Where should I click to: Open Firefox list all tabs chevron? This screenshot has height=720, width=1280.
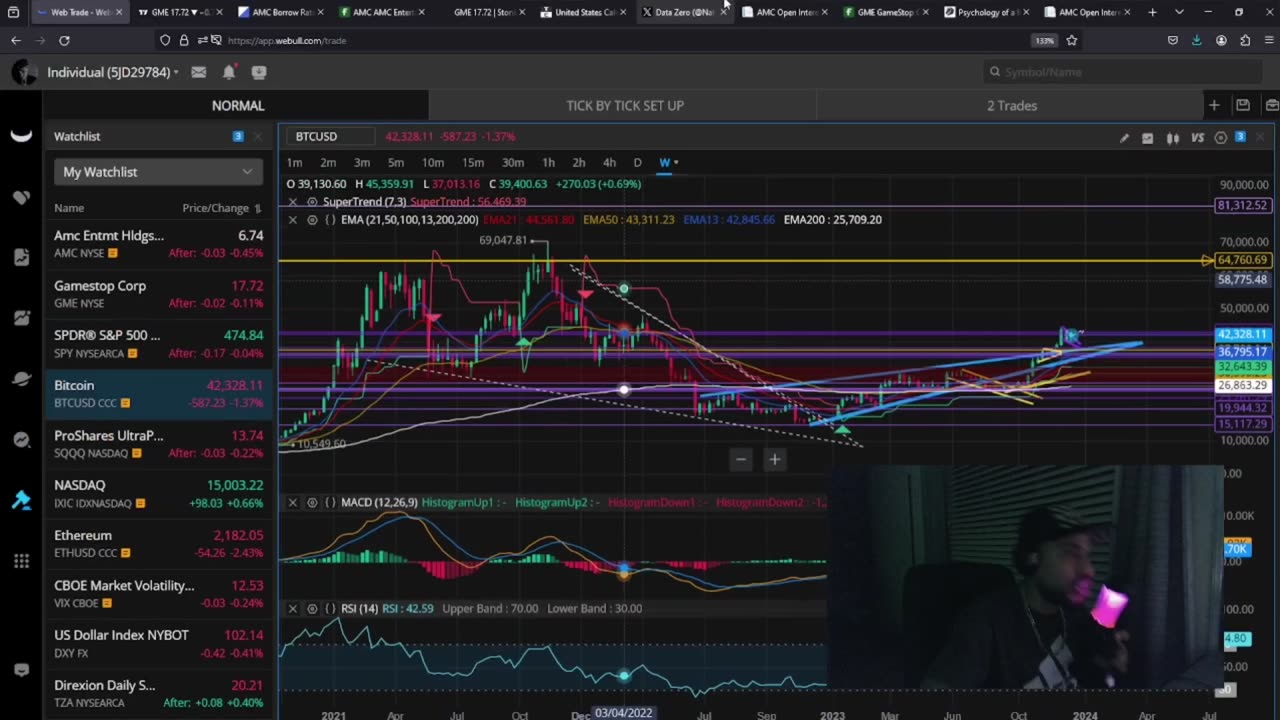1179,12
